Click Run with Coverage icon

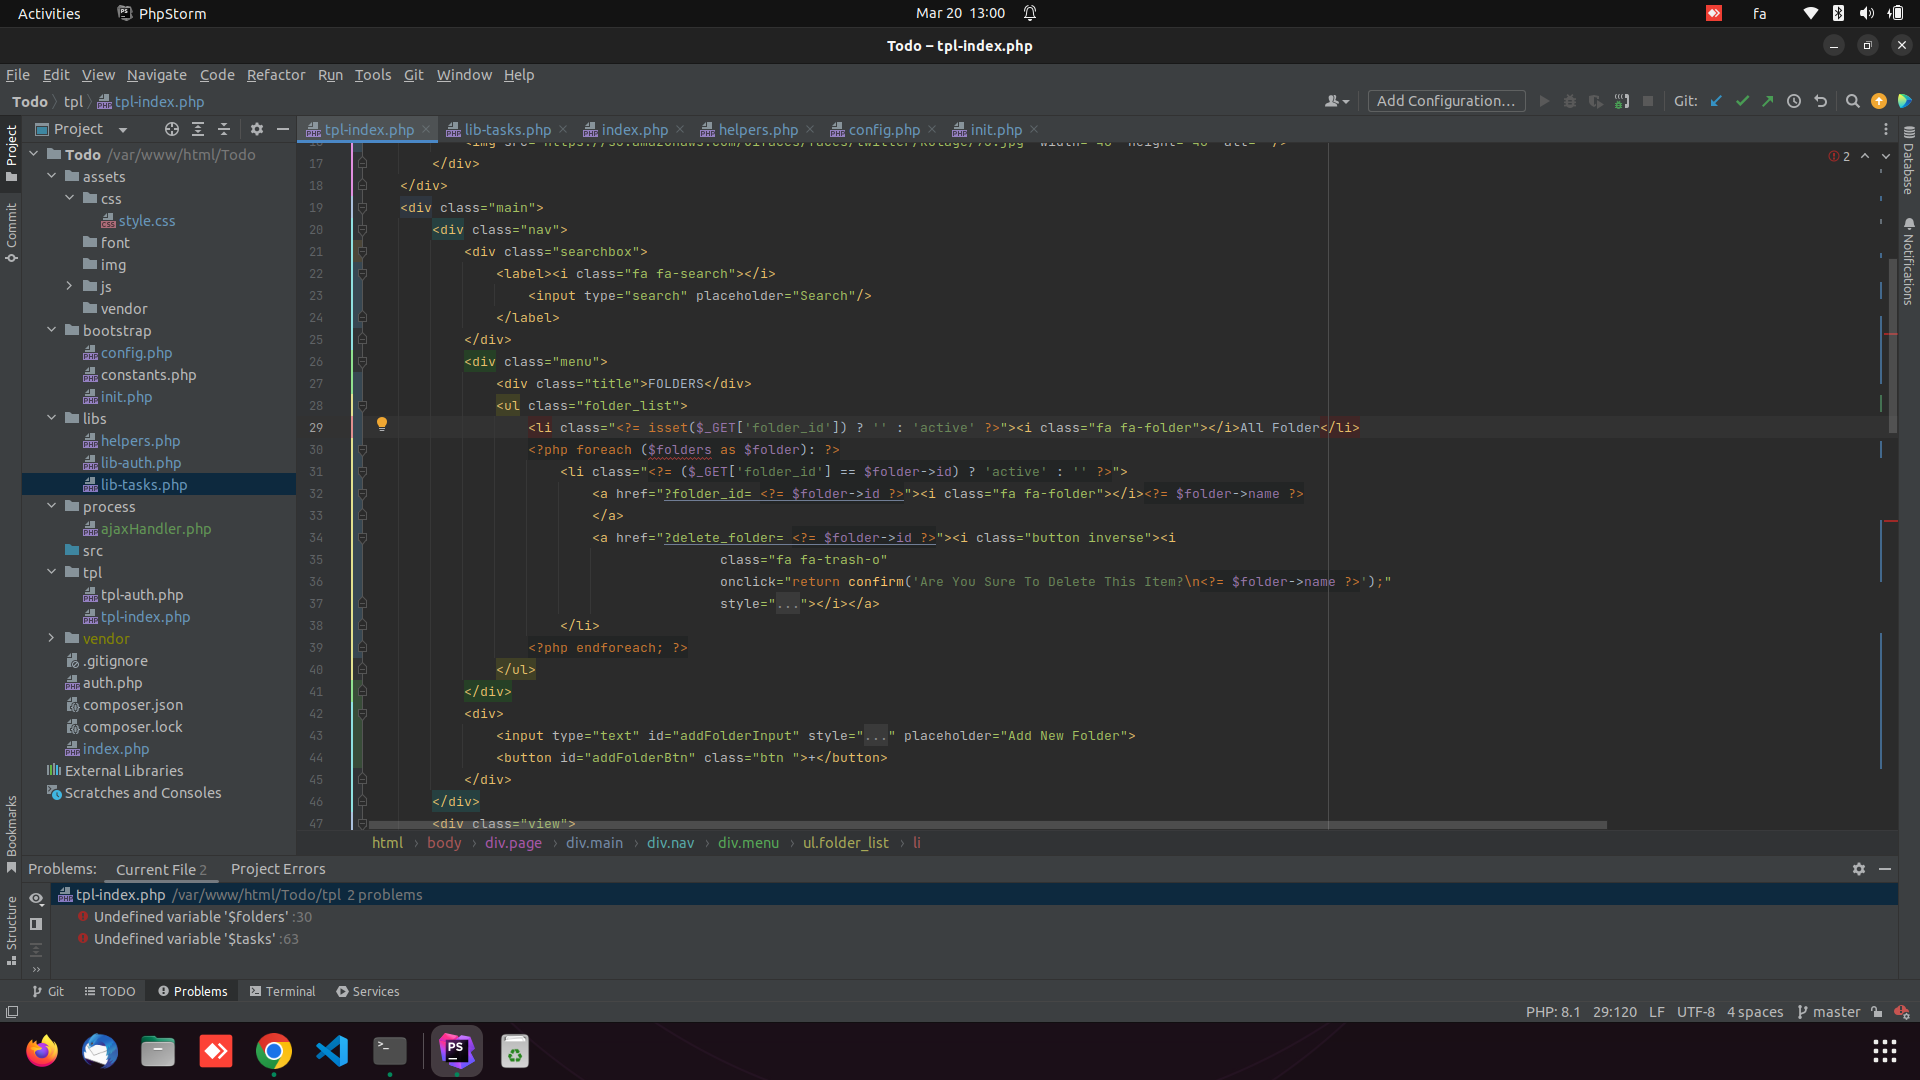coord(1596,101)
